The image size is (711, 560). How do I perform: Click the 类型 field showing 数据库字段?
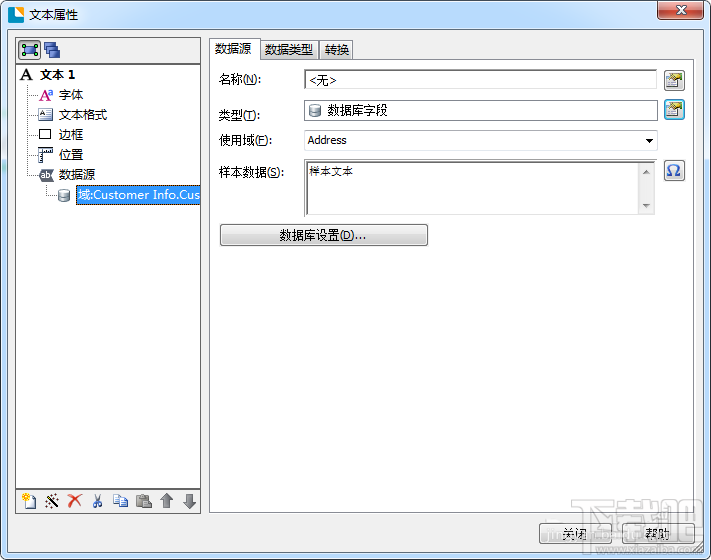coord(481,111)
